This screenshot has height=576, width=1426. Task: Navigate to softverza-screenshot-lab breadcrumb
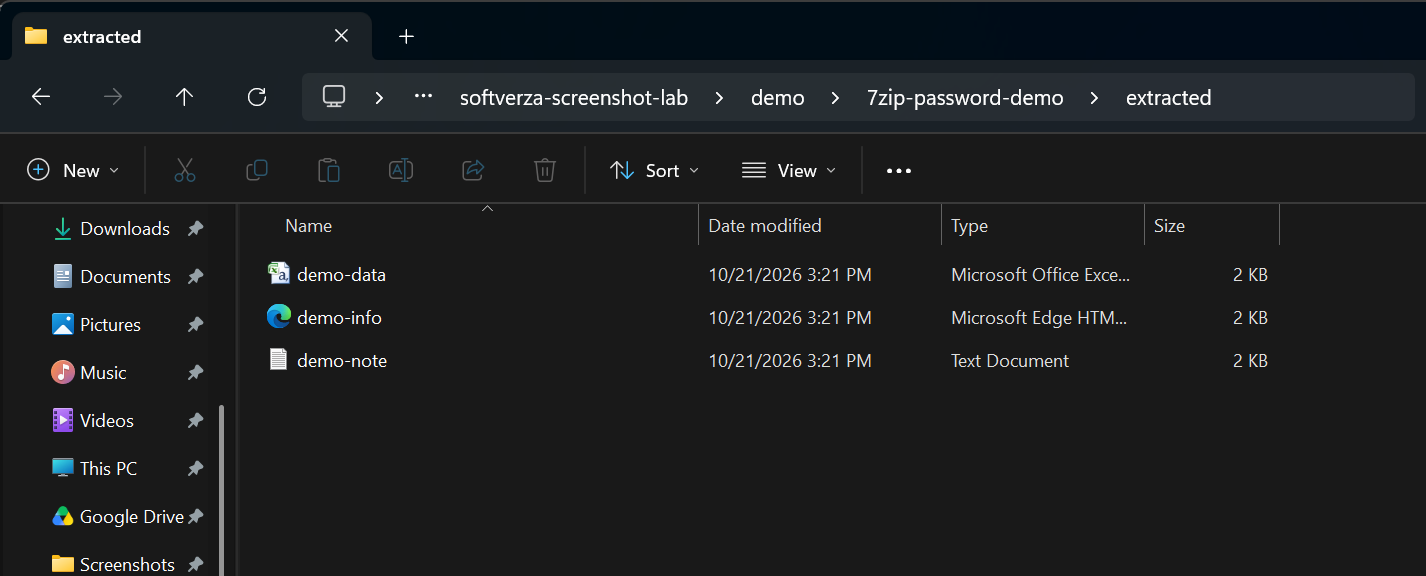tap(574, 98)
